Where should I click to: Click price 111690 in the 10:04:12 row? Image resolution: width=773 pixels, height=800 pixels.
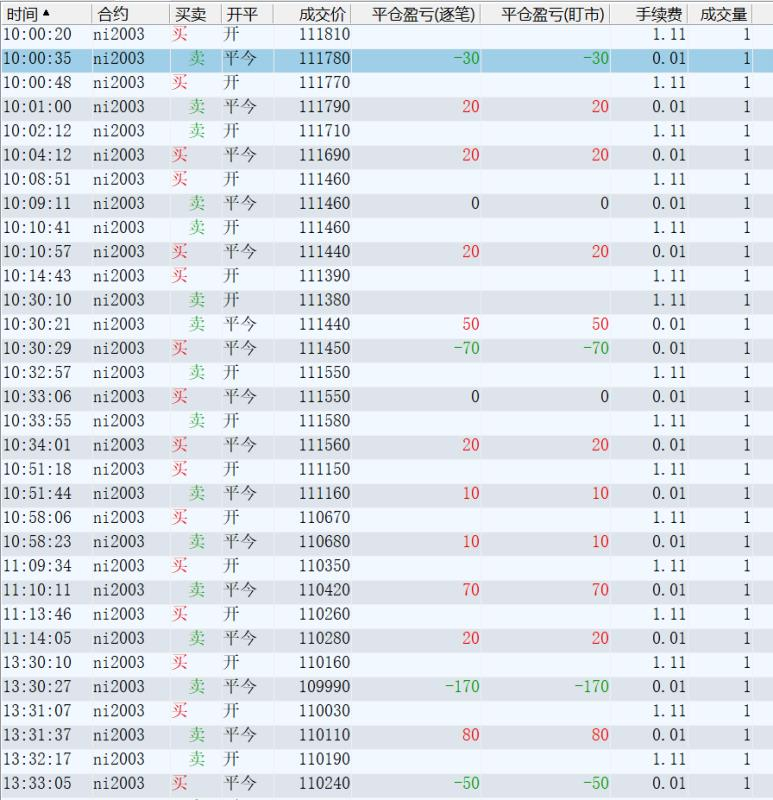(324, 155)
